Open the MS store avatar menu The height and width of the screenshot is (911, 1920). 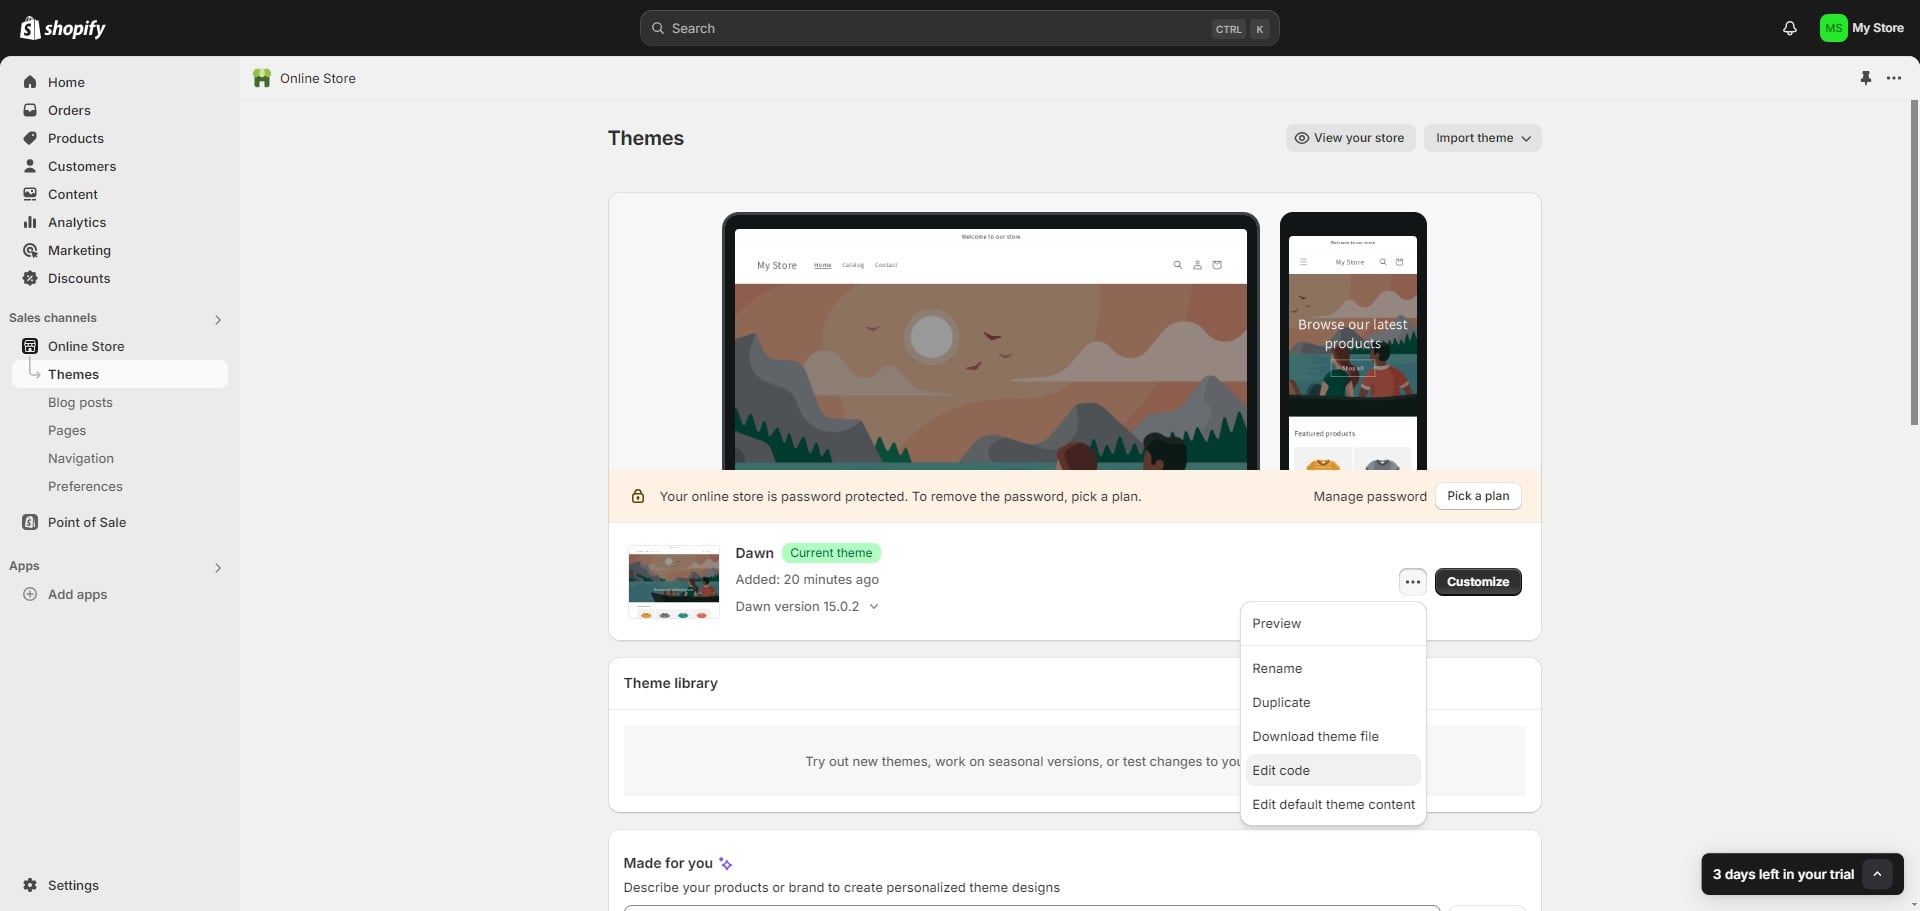[x=1833, y=28]
